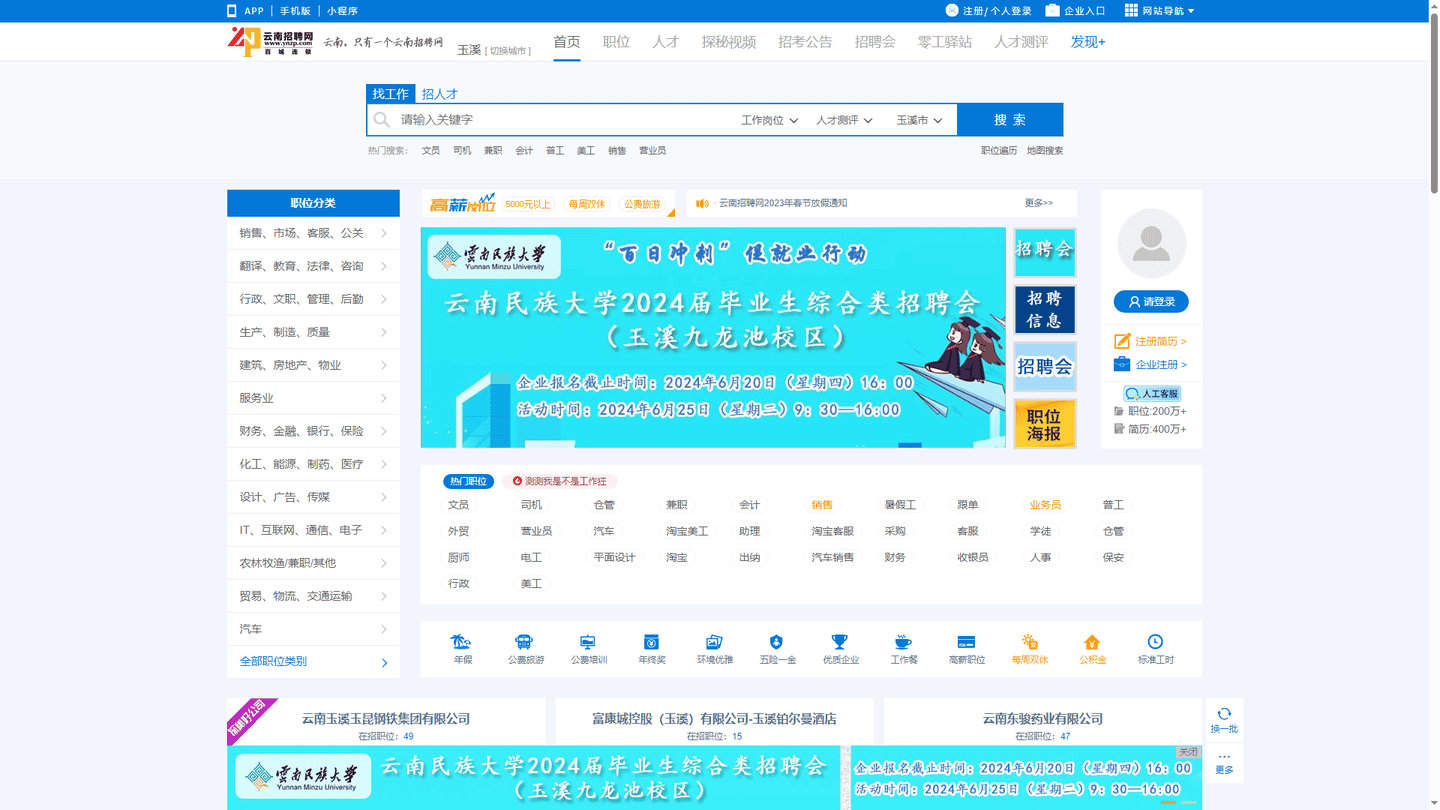Open the 工作岗位 dropdown
The width and height of the screenshot is (1440, 810).
tap(769, 120)
